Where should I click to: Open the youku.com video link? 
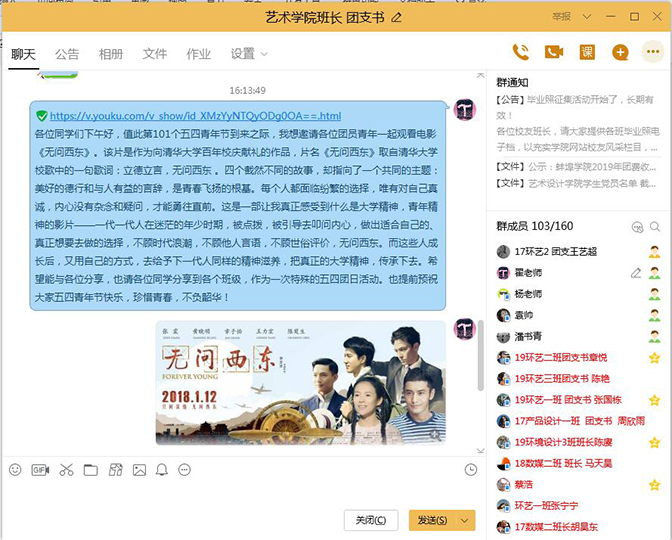(x=195, y=116)
